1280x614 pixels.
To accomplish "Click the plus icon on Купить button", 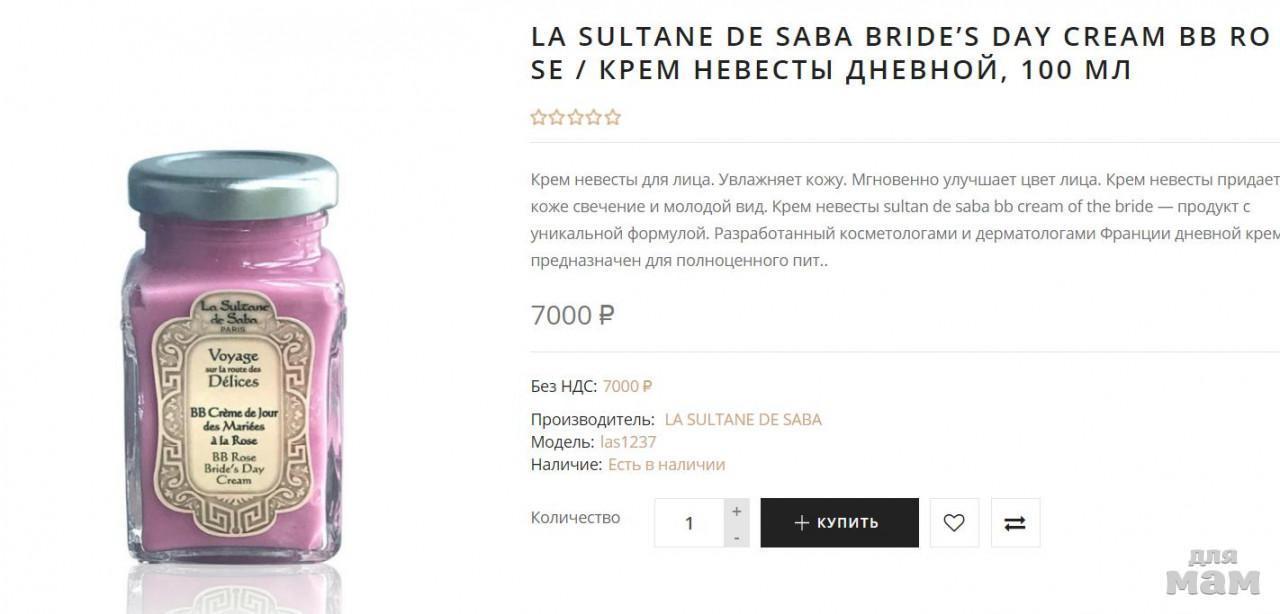I will pyautogui.click(x=801, y=523).
